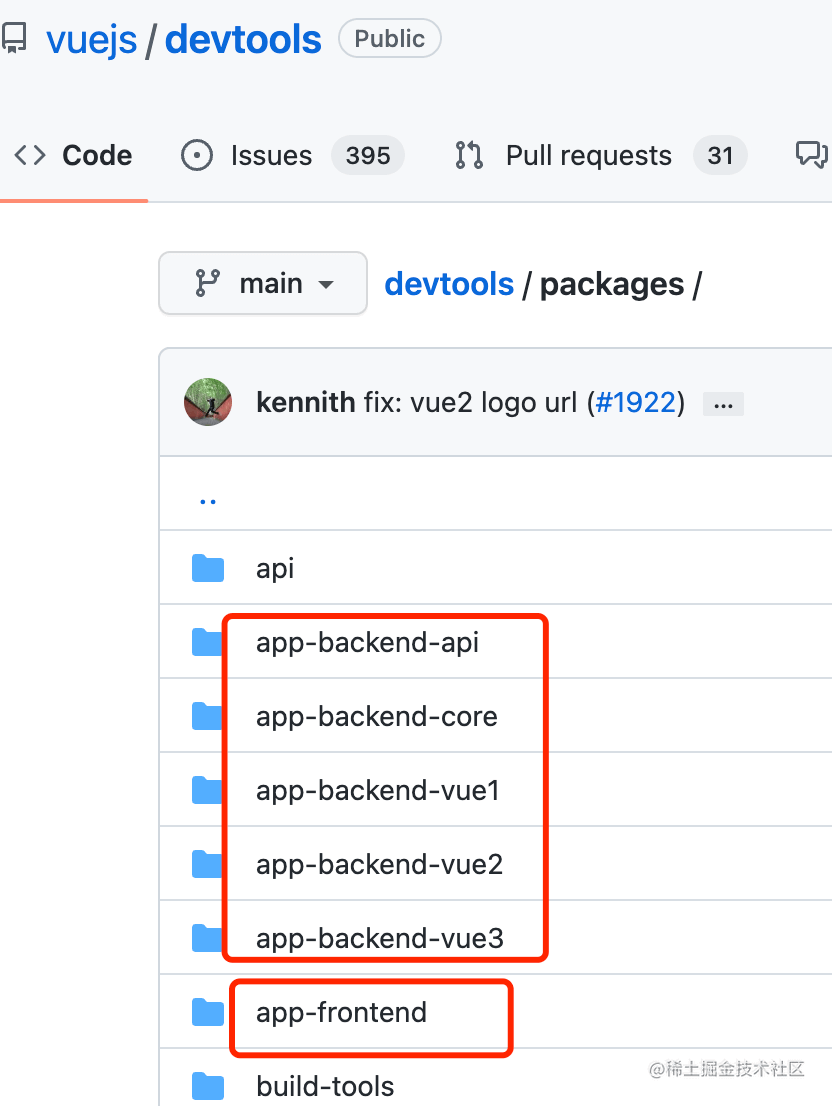
Task: Open the app-backend-api folder
Action: pyautogui.click(x=367, y=643)
